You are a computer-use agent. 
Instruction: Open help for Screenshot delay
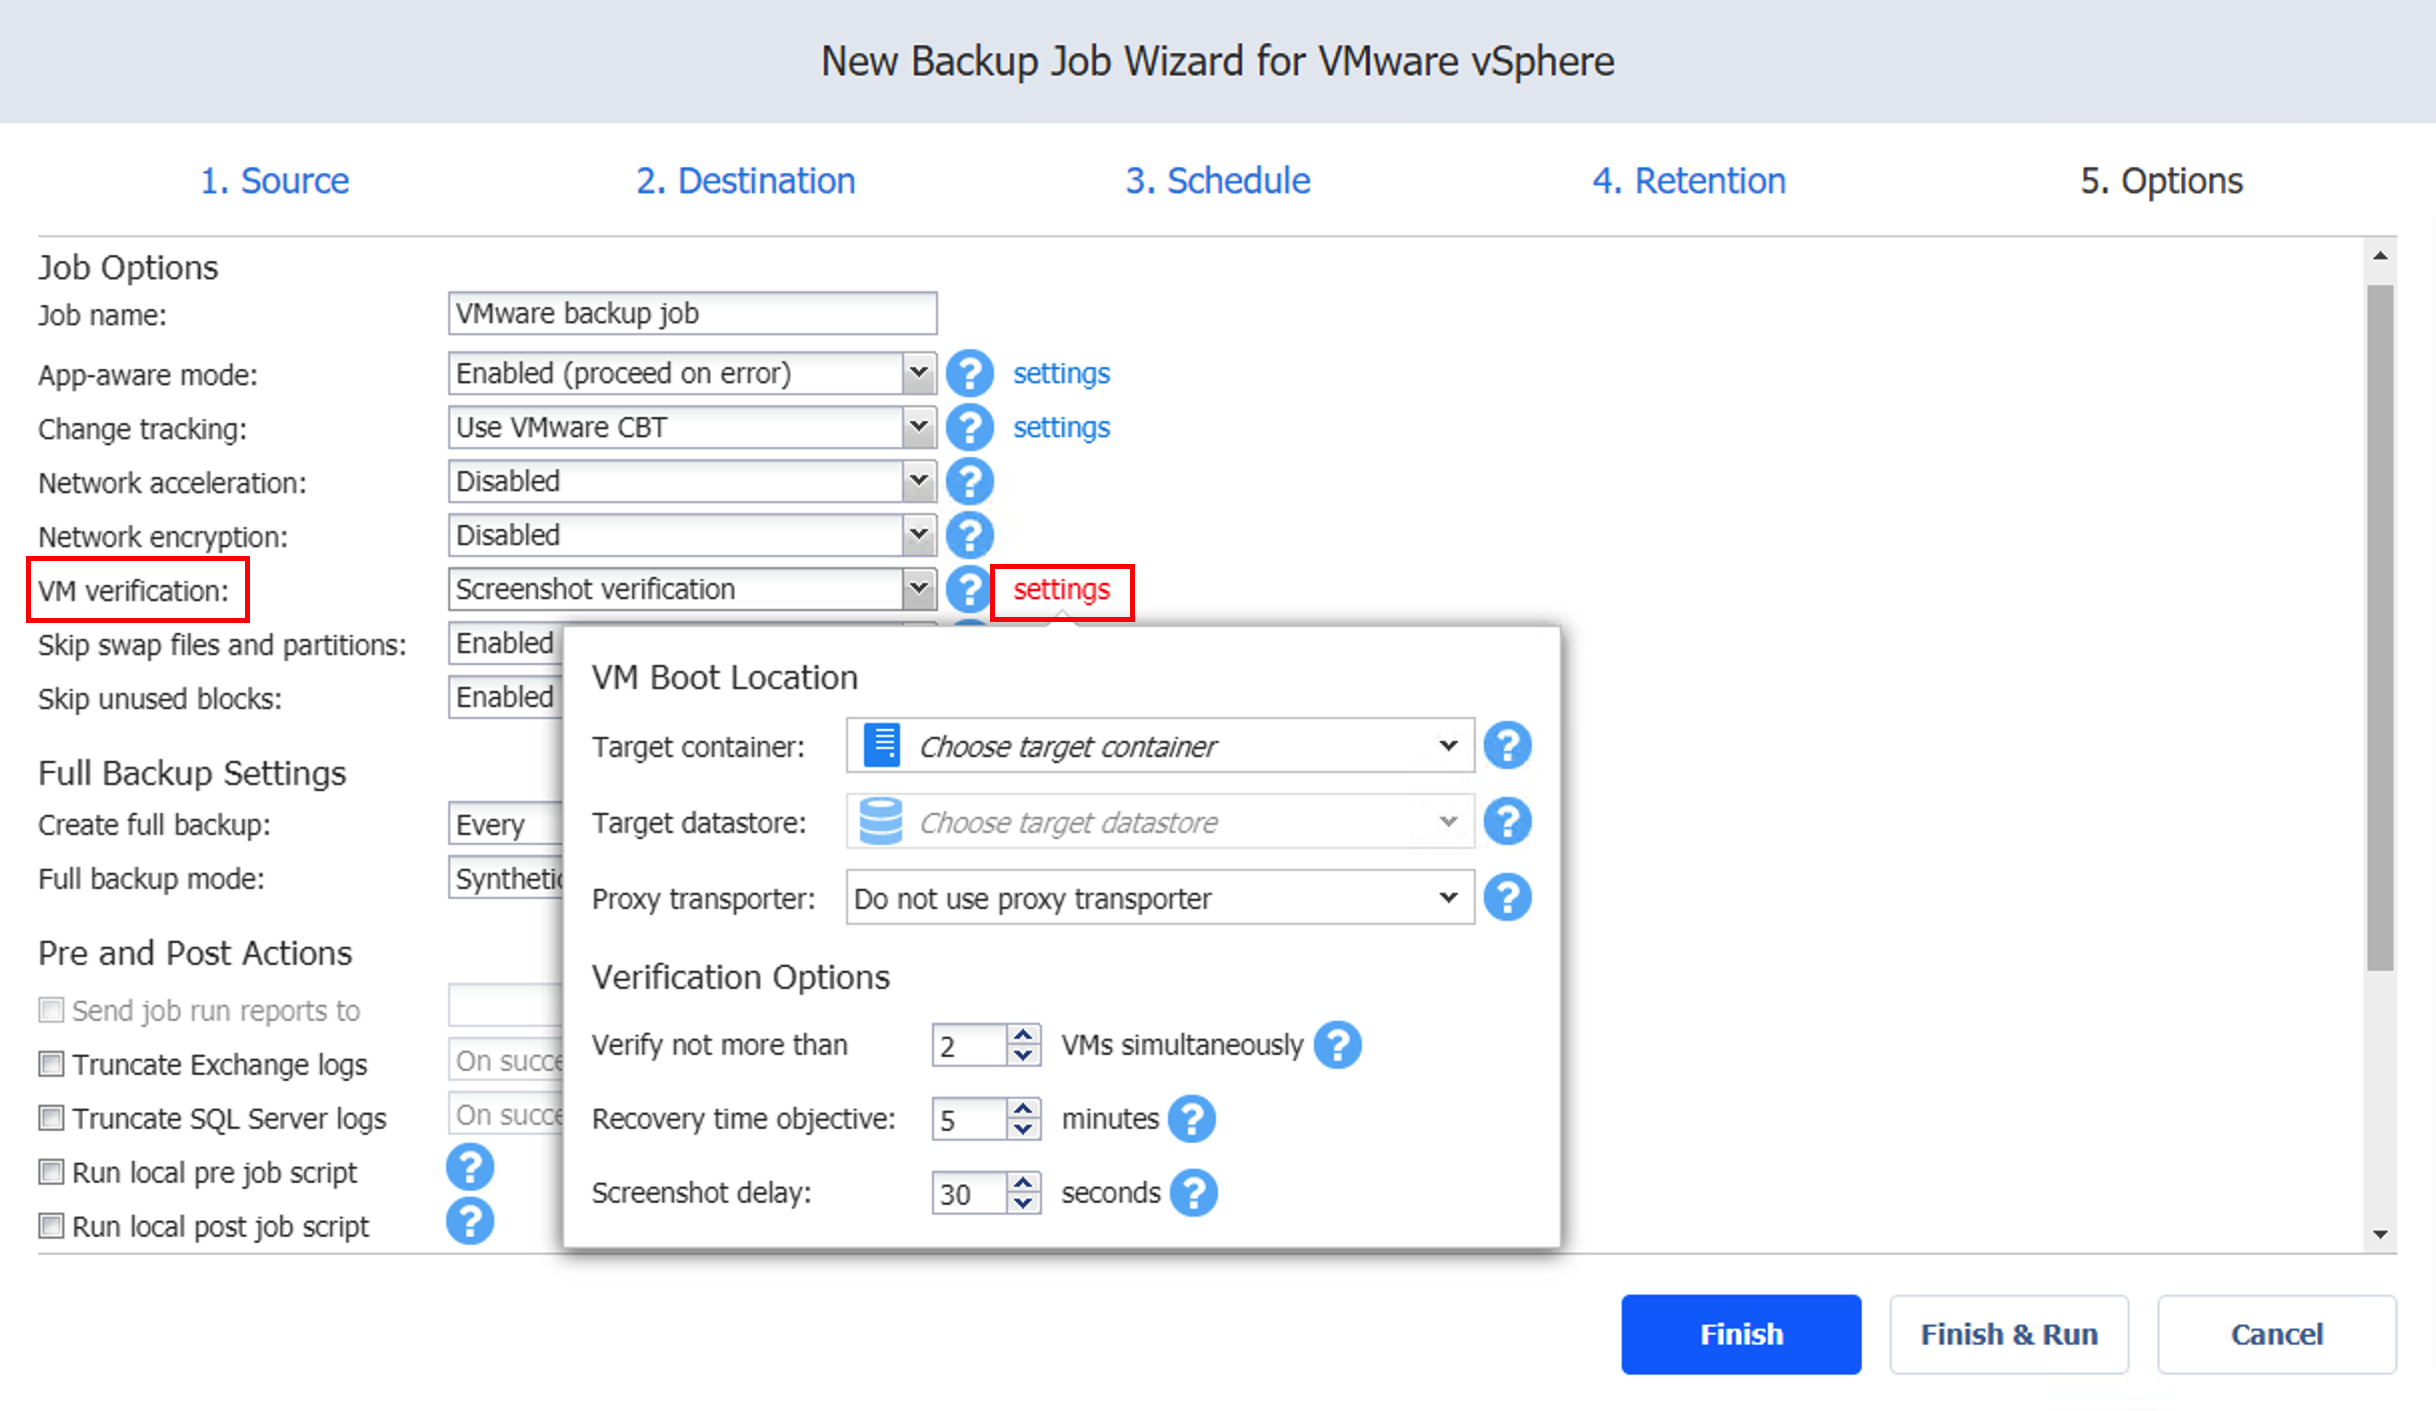click(x=1193, y=1193)
